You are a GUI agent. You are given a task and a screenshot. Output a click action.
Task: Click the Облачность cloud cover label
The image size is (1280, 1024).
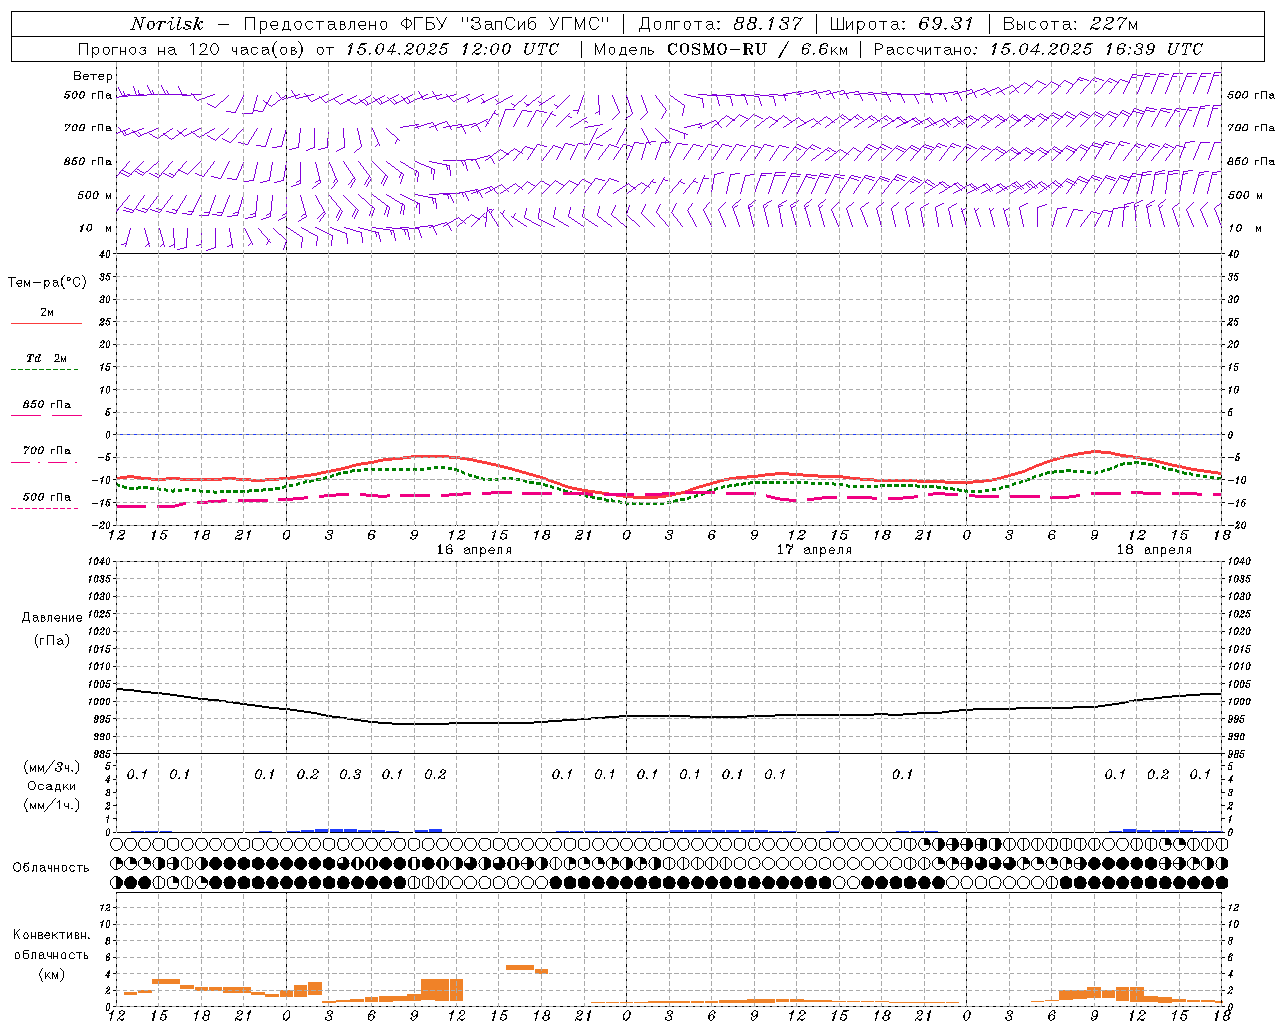pos(51,867)
